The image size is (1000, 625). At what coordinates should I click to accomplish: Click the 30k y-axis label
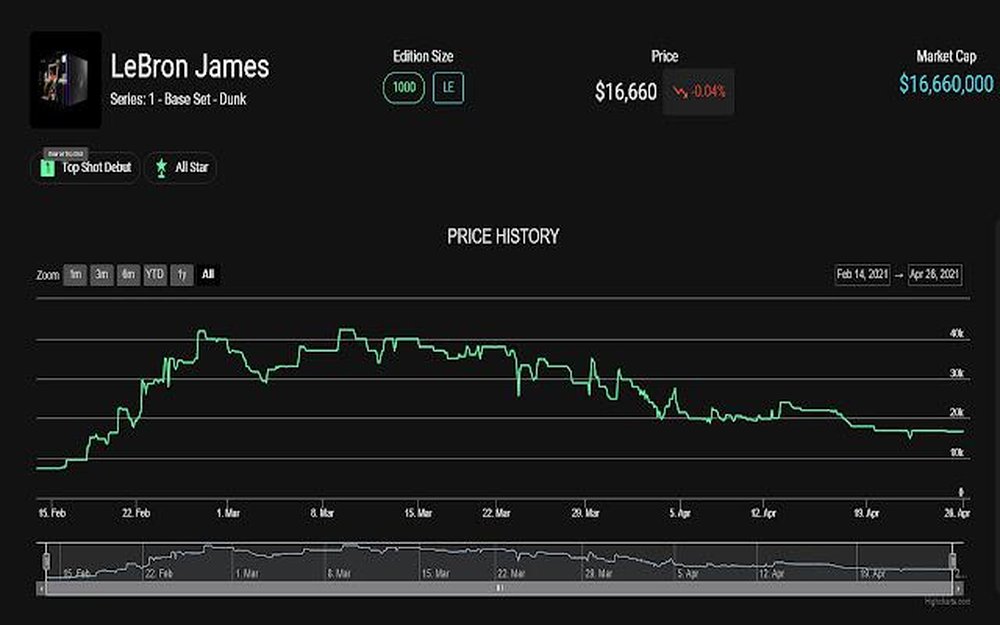[957, 373]
